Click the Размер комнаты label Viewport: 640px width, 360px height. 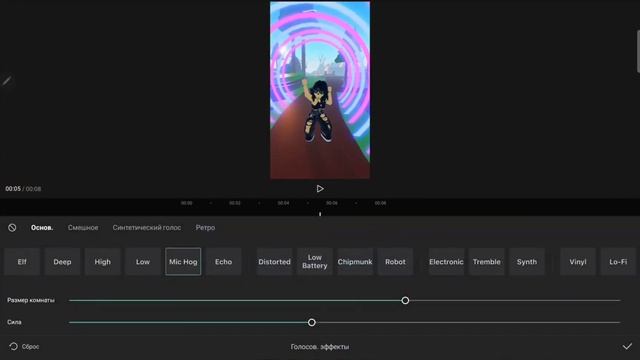pyautogui.click(x=31, y=300)
